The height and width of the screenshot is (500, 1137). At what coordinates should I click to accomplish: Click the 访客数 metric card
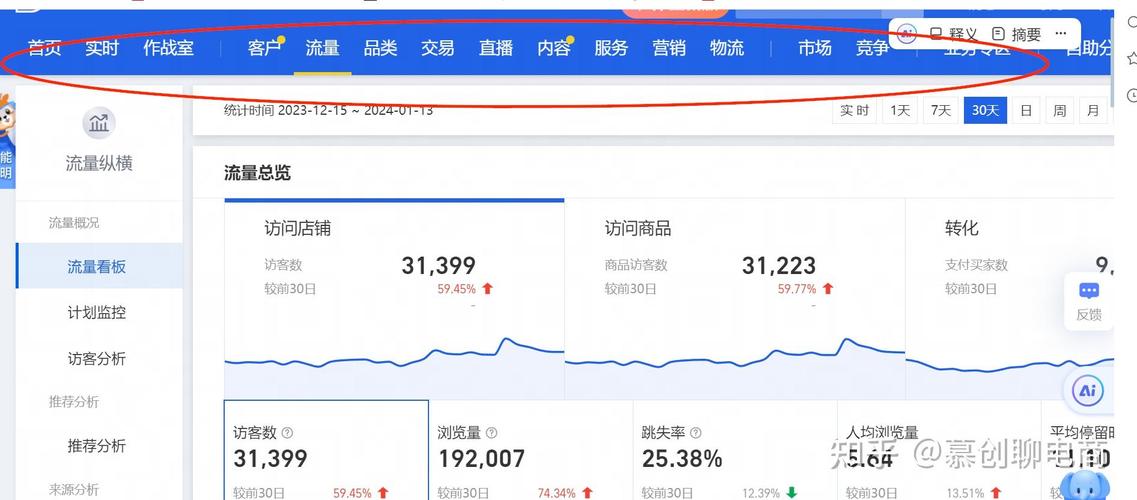coord(326,450)
